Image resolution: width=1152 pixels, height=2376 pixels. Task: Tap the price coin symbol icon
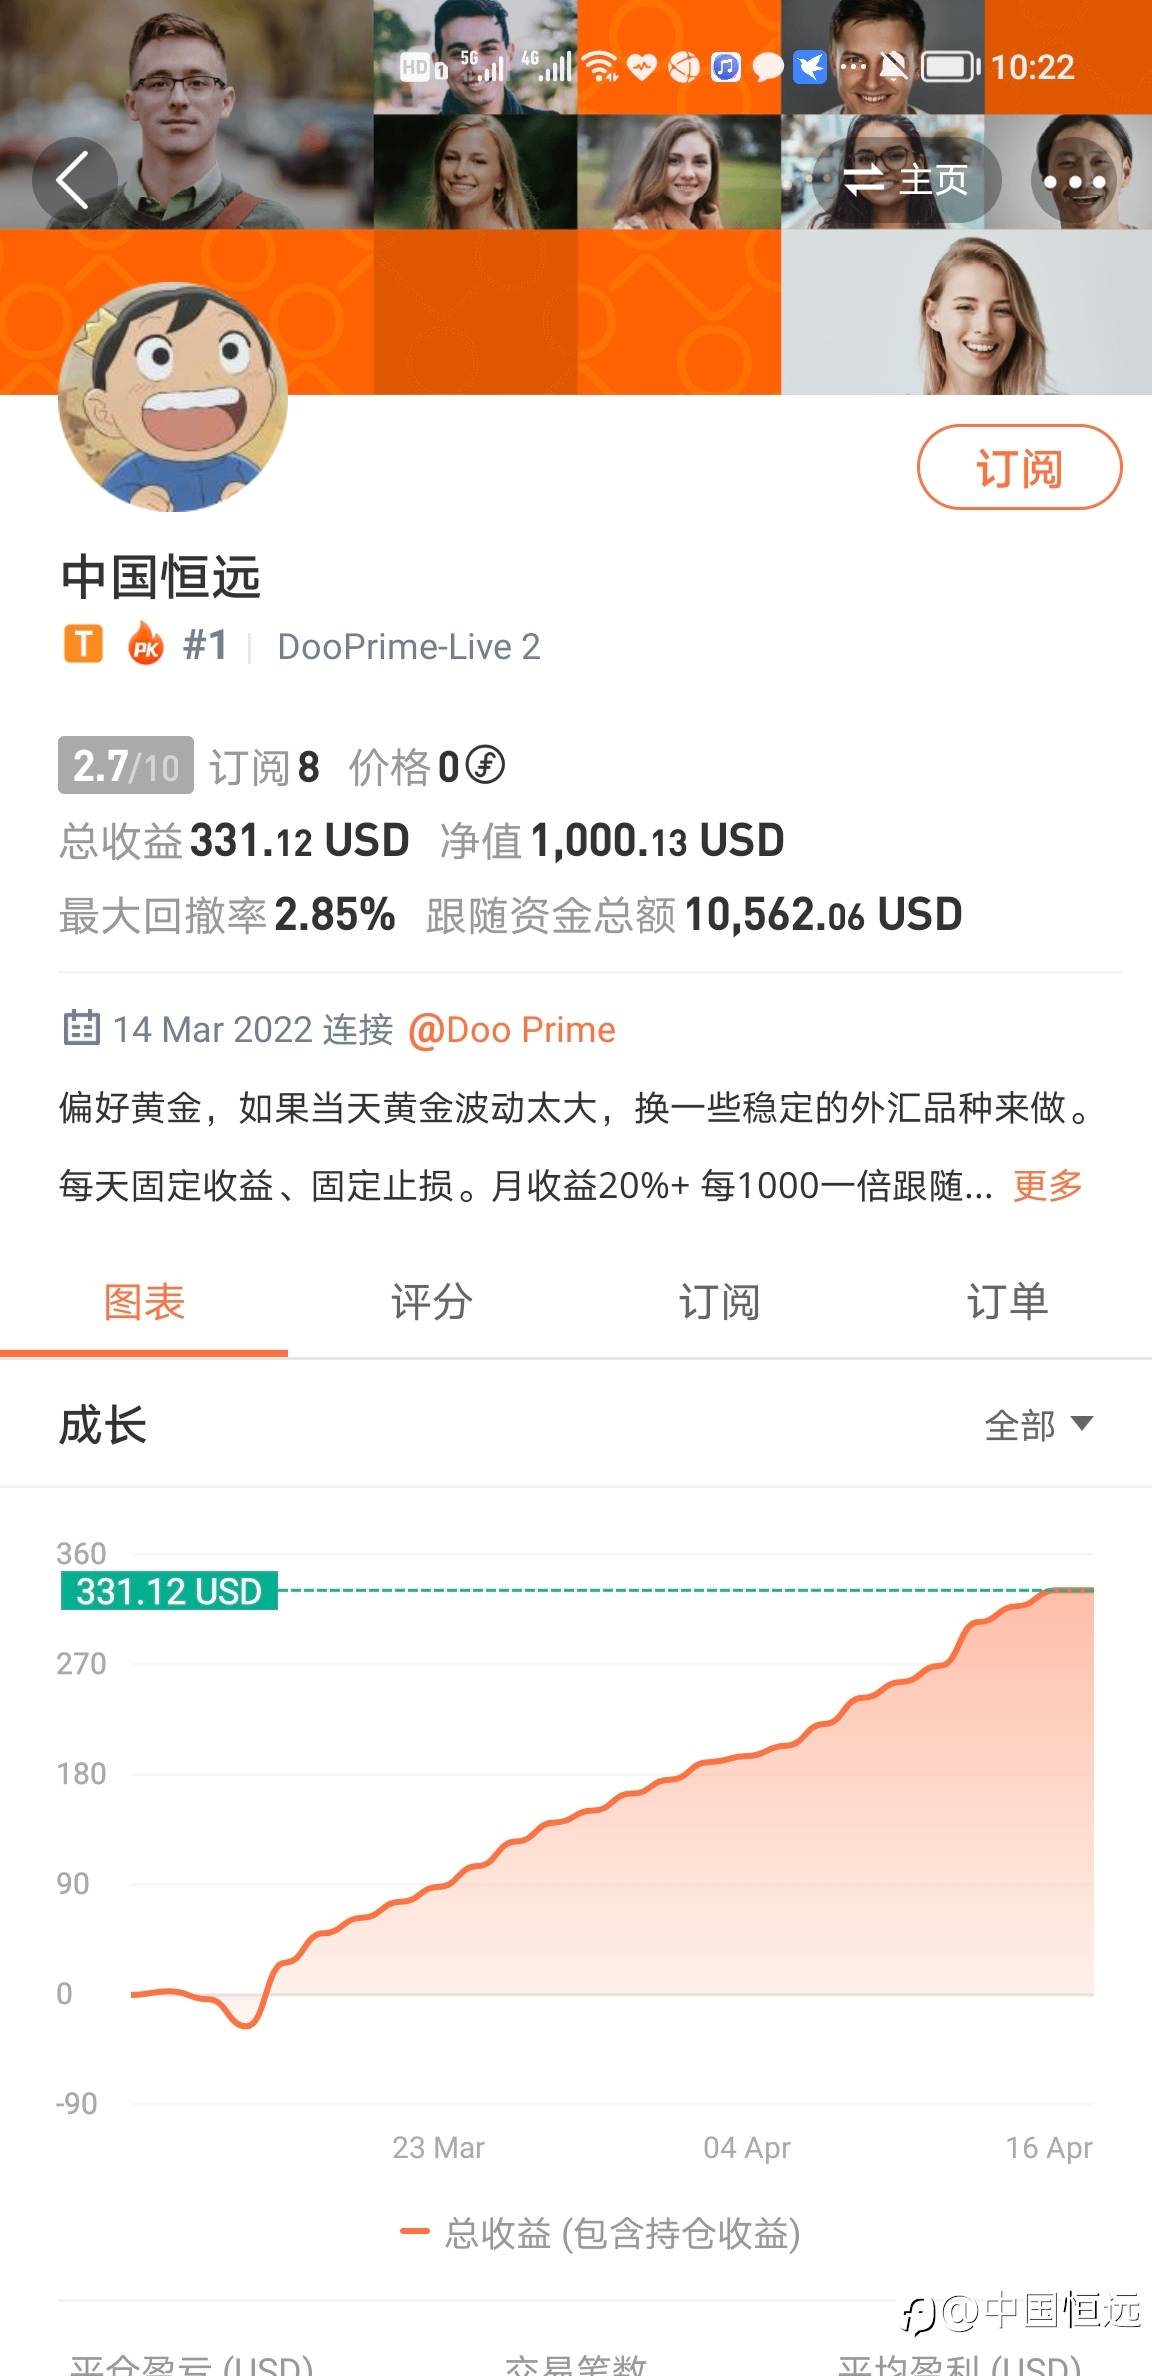(486, 766)
